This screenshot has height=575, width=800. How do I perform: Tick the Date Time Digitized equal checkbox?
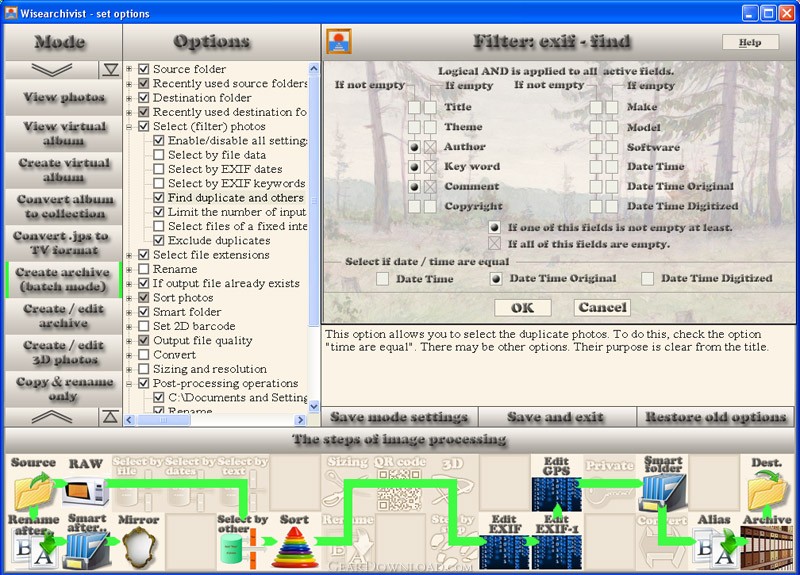(647, 279)
